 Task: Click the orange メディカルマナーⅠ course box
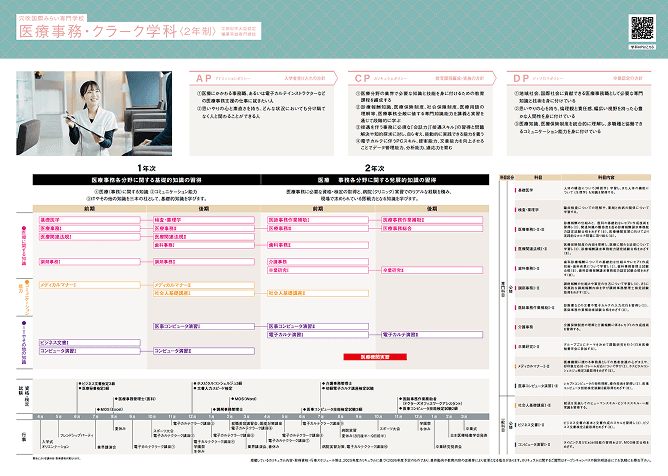click(x=59, y=285)
